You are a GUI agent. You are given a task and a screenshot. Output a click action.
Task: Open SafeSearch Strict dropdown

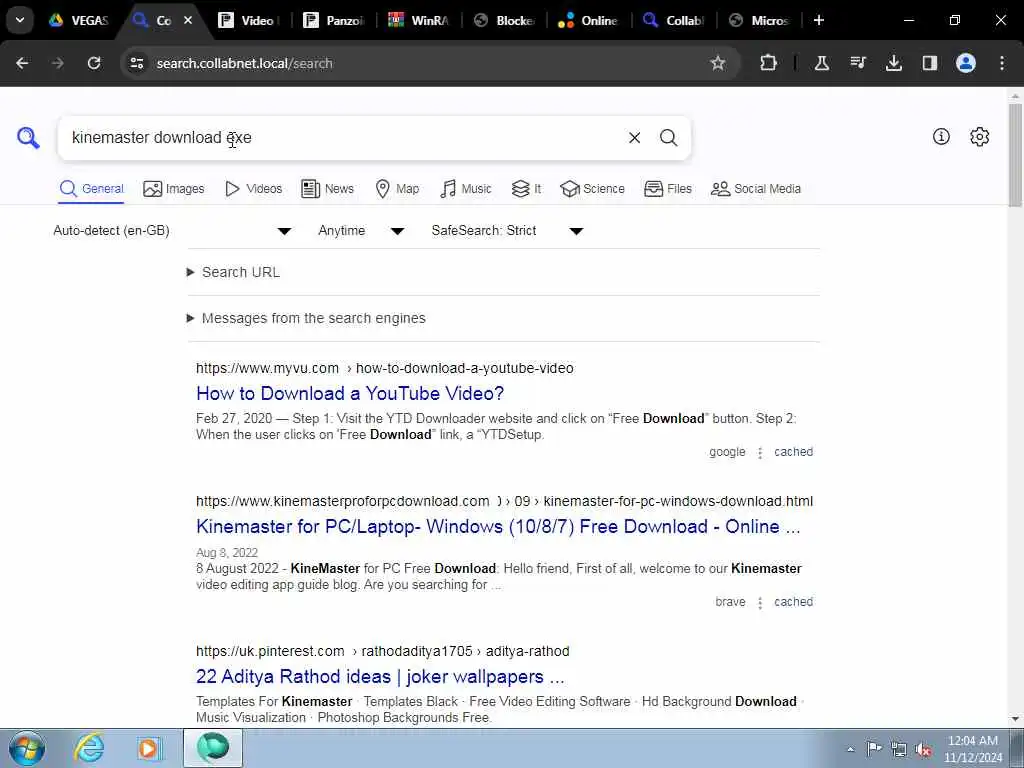tap(507, 231)
